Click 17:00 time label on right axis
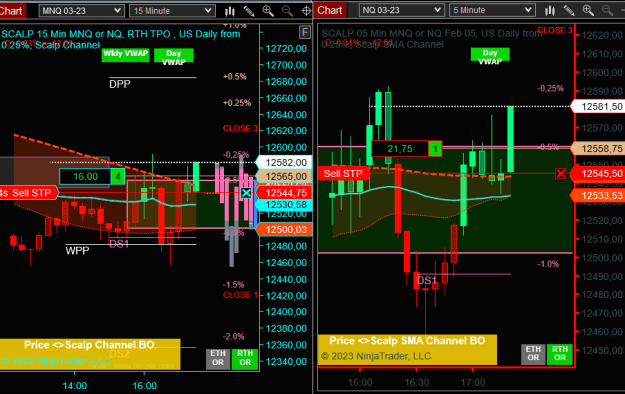This screenshot has width=625, height=394. [x=473, y=382]
